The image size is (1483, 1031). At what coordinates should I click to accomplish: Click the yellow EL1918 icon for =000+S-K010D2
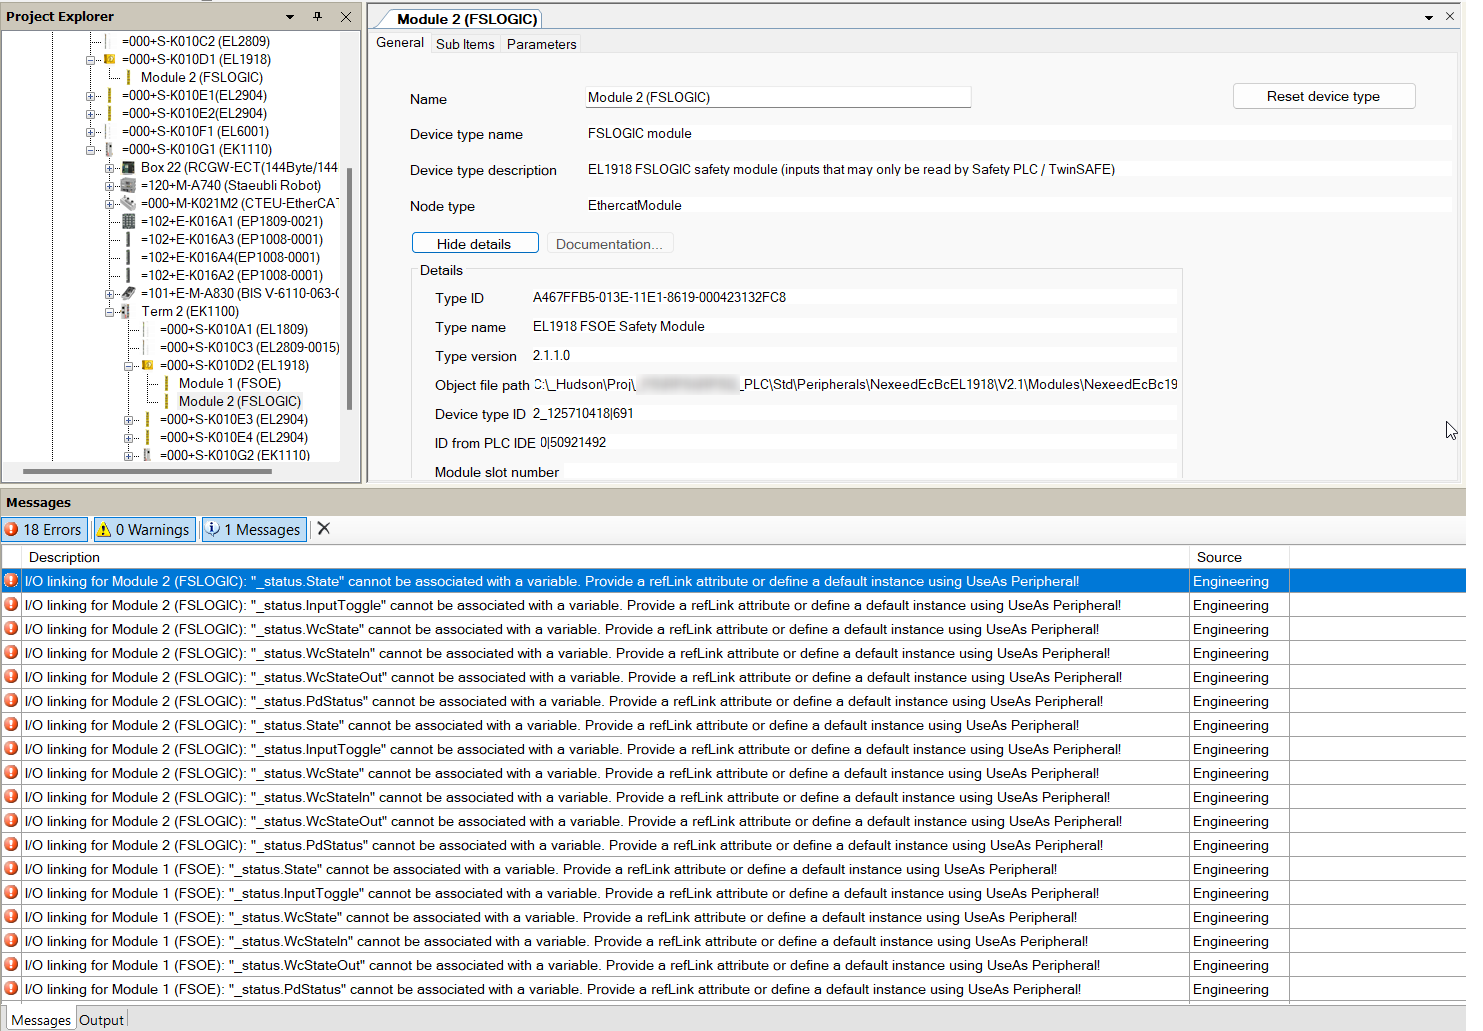click(x=147, y=365)
